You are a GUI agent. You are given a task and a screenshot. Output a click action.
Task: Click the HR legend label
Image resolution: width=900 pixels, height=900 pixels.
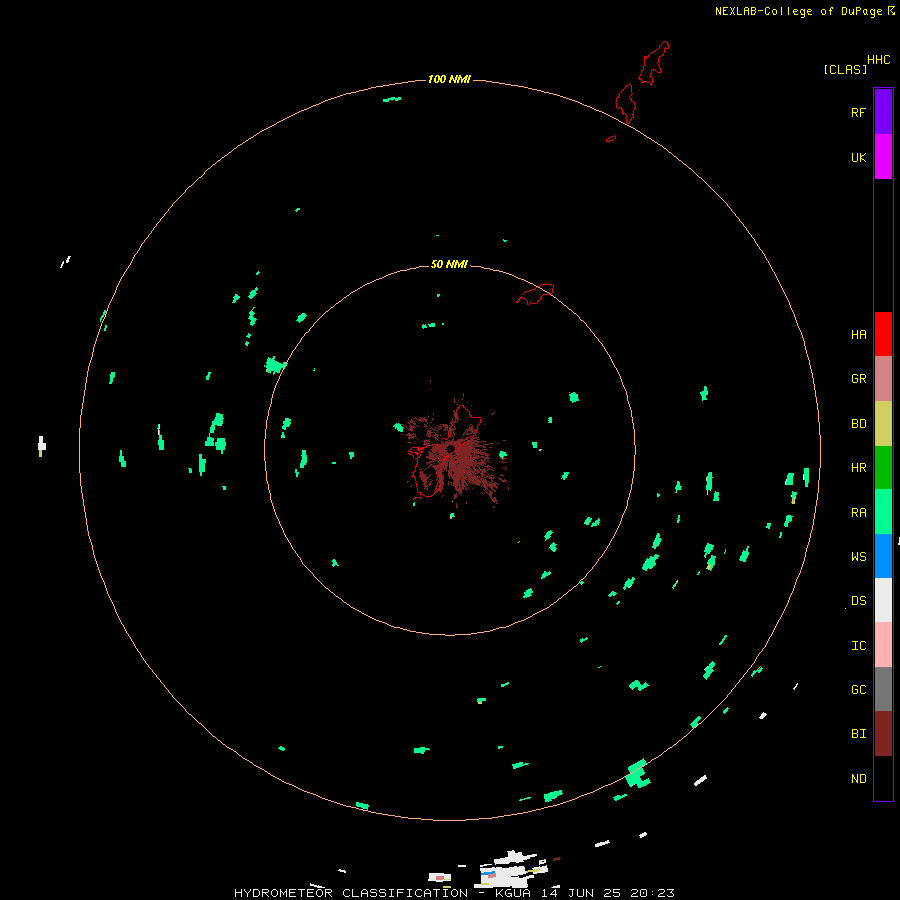coord(858,468)
